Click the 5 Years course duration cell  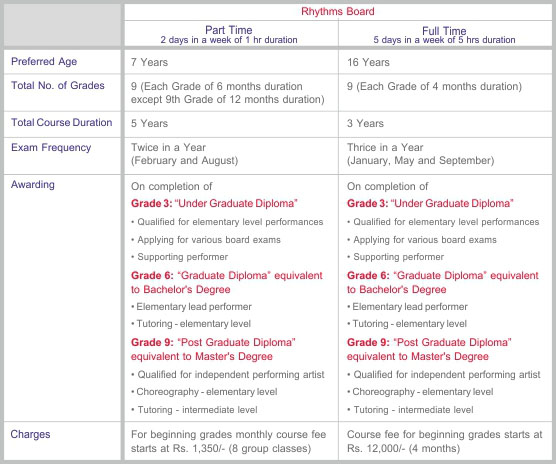pyautogui.click(x=149, y=123)
